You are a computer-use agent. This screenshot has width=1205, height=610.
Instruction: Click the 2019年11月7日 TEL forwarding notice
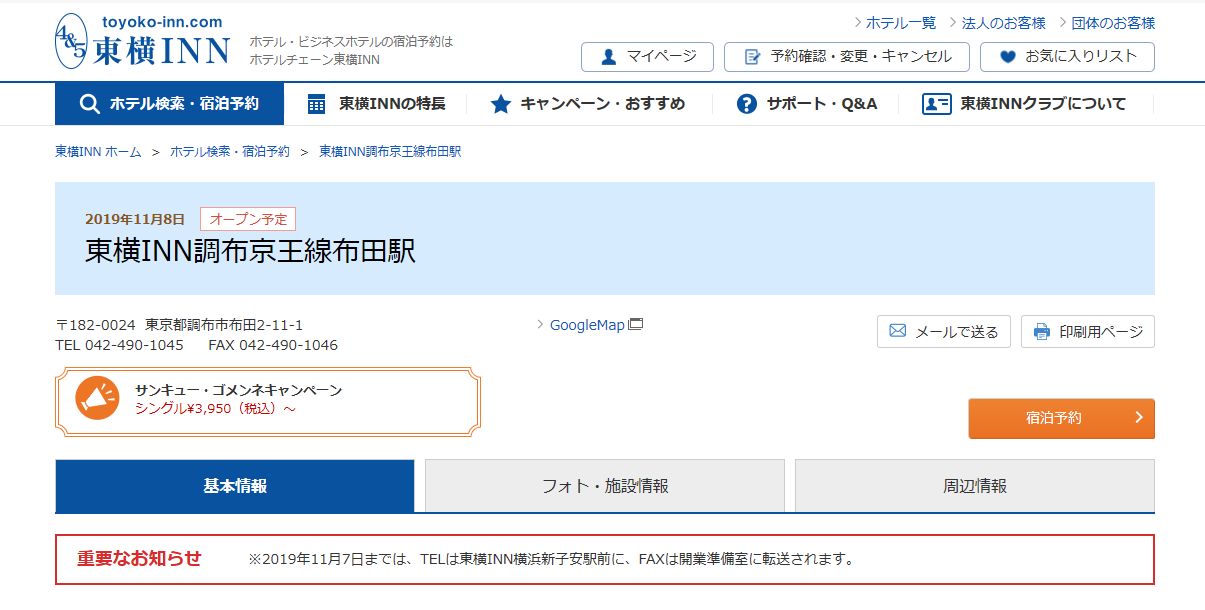[x=551, y=559]
